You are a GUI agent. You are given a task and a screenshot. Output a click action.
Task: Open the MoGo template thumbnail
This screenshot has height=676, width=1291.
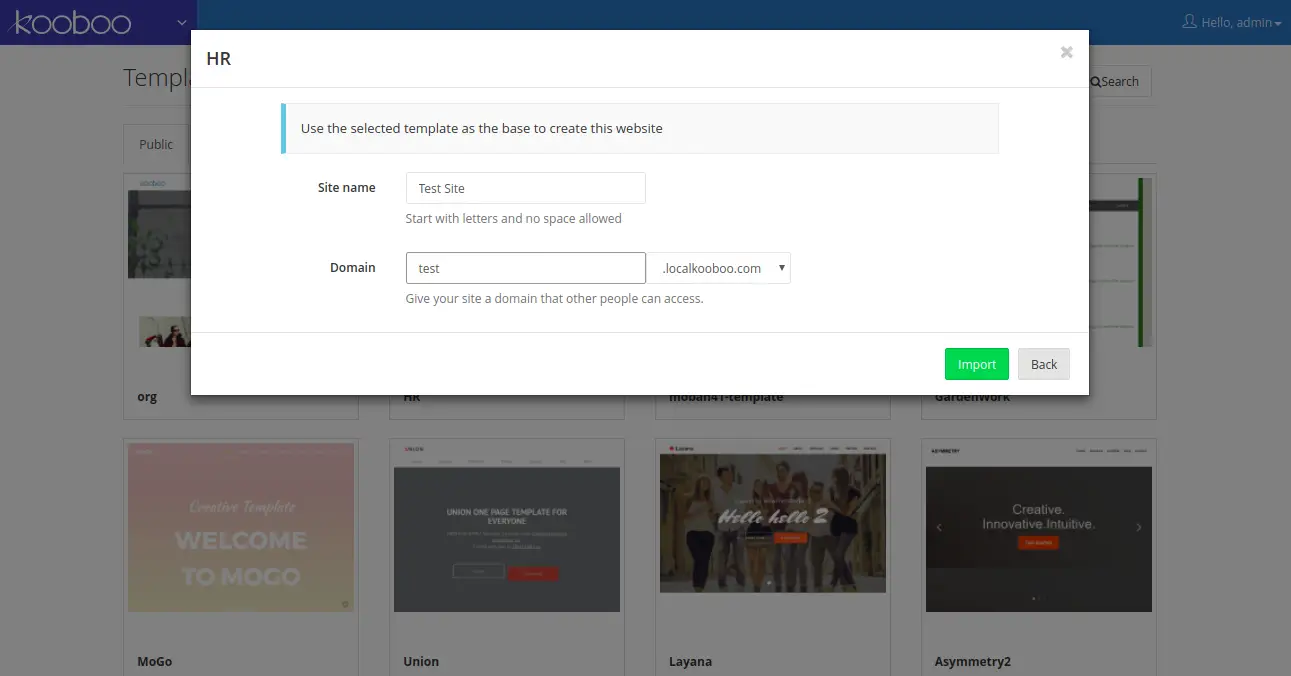coord(241,527)
